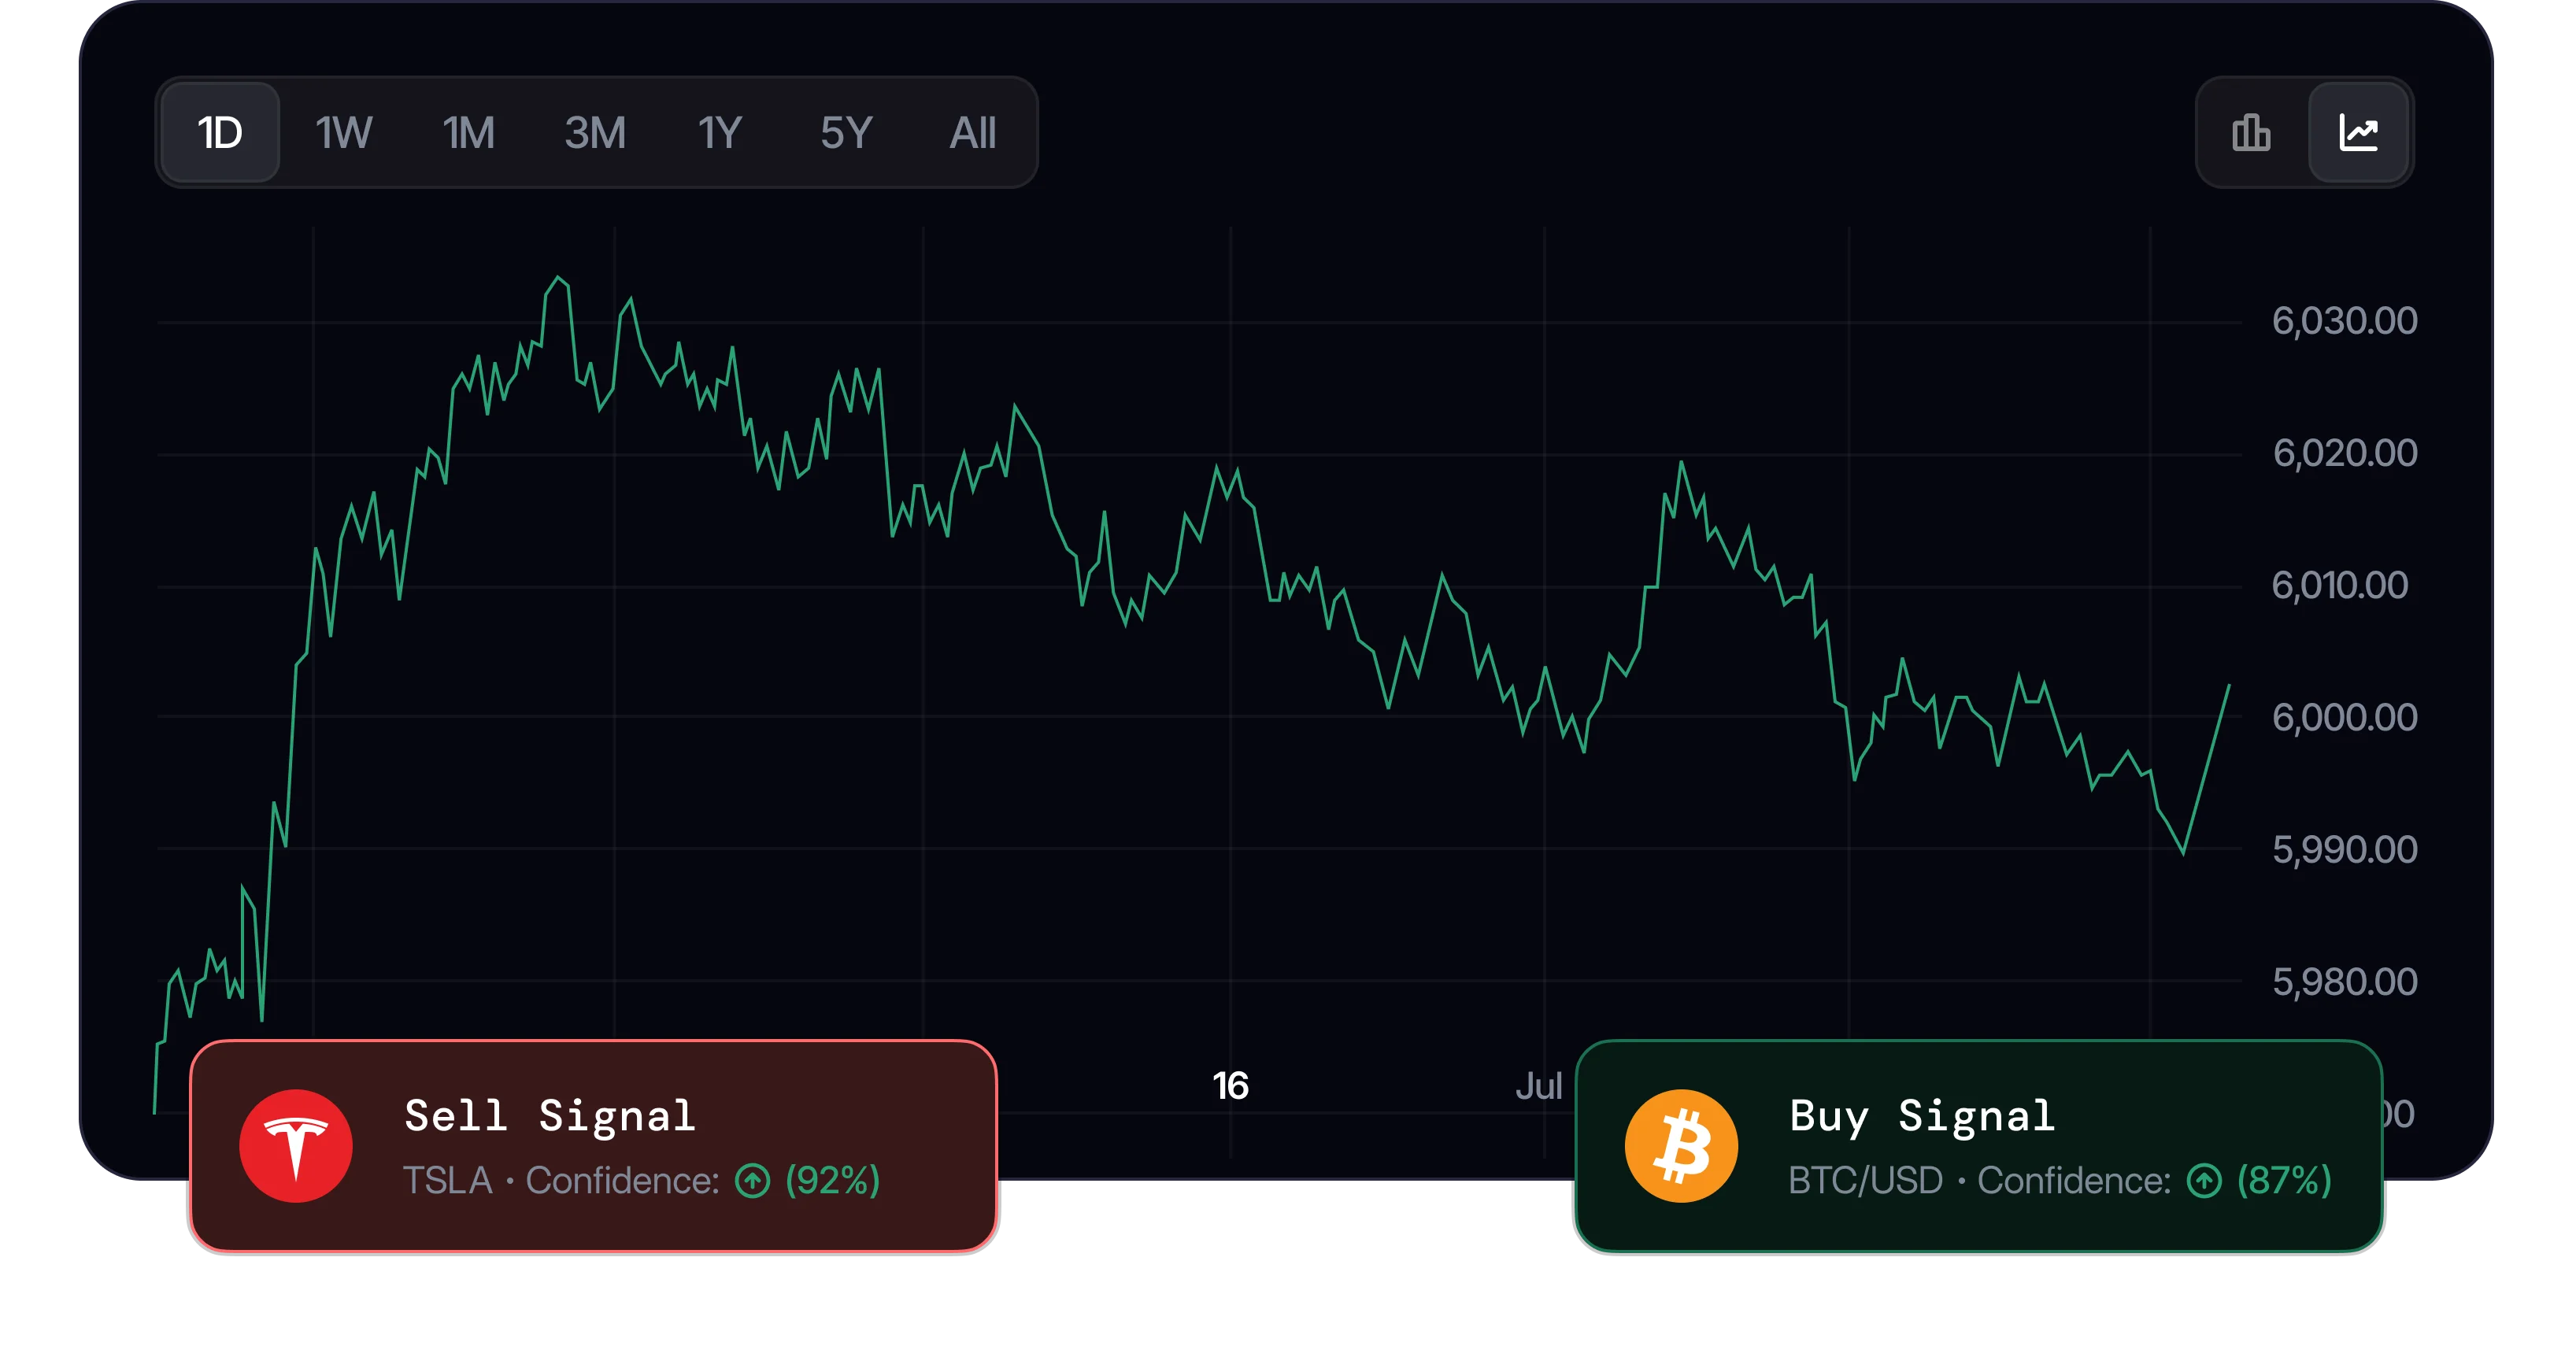Show the All time range
This screenshot has width=2576, height=1357.
click(972, 132)
